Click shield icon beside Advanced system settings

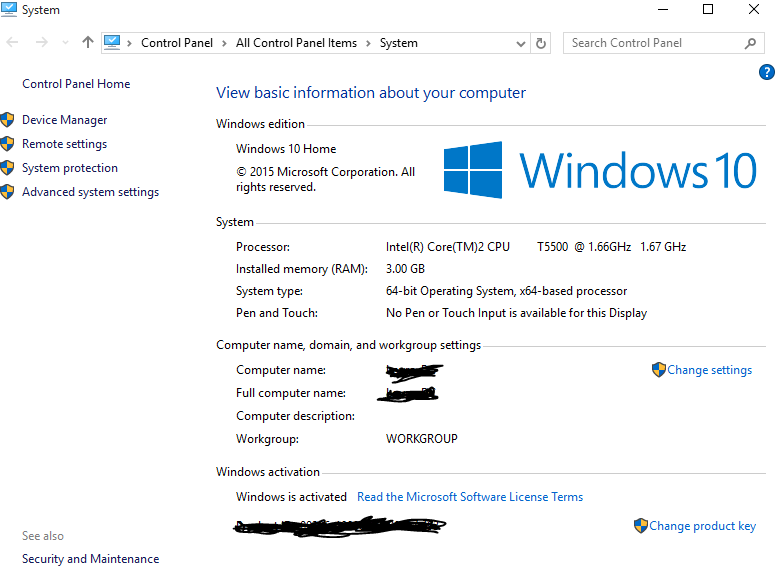click(x=7, y=192)
